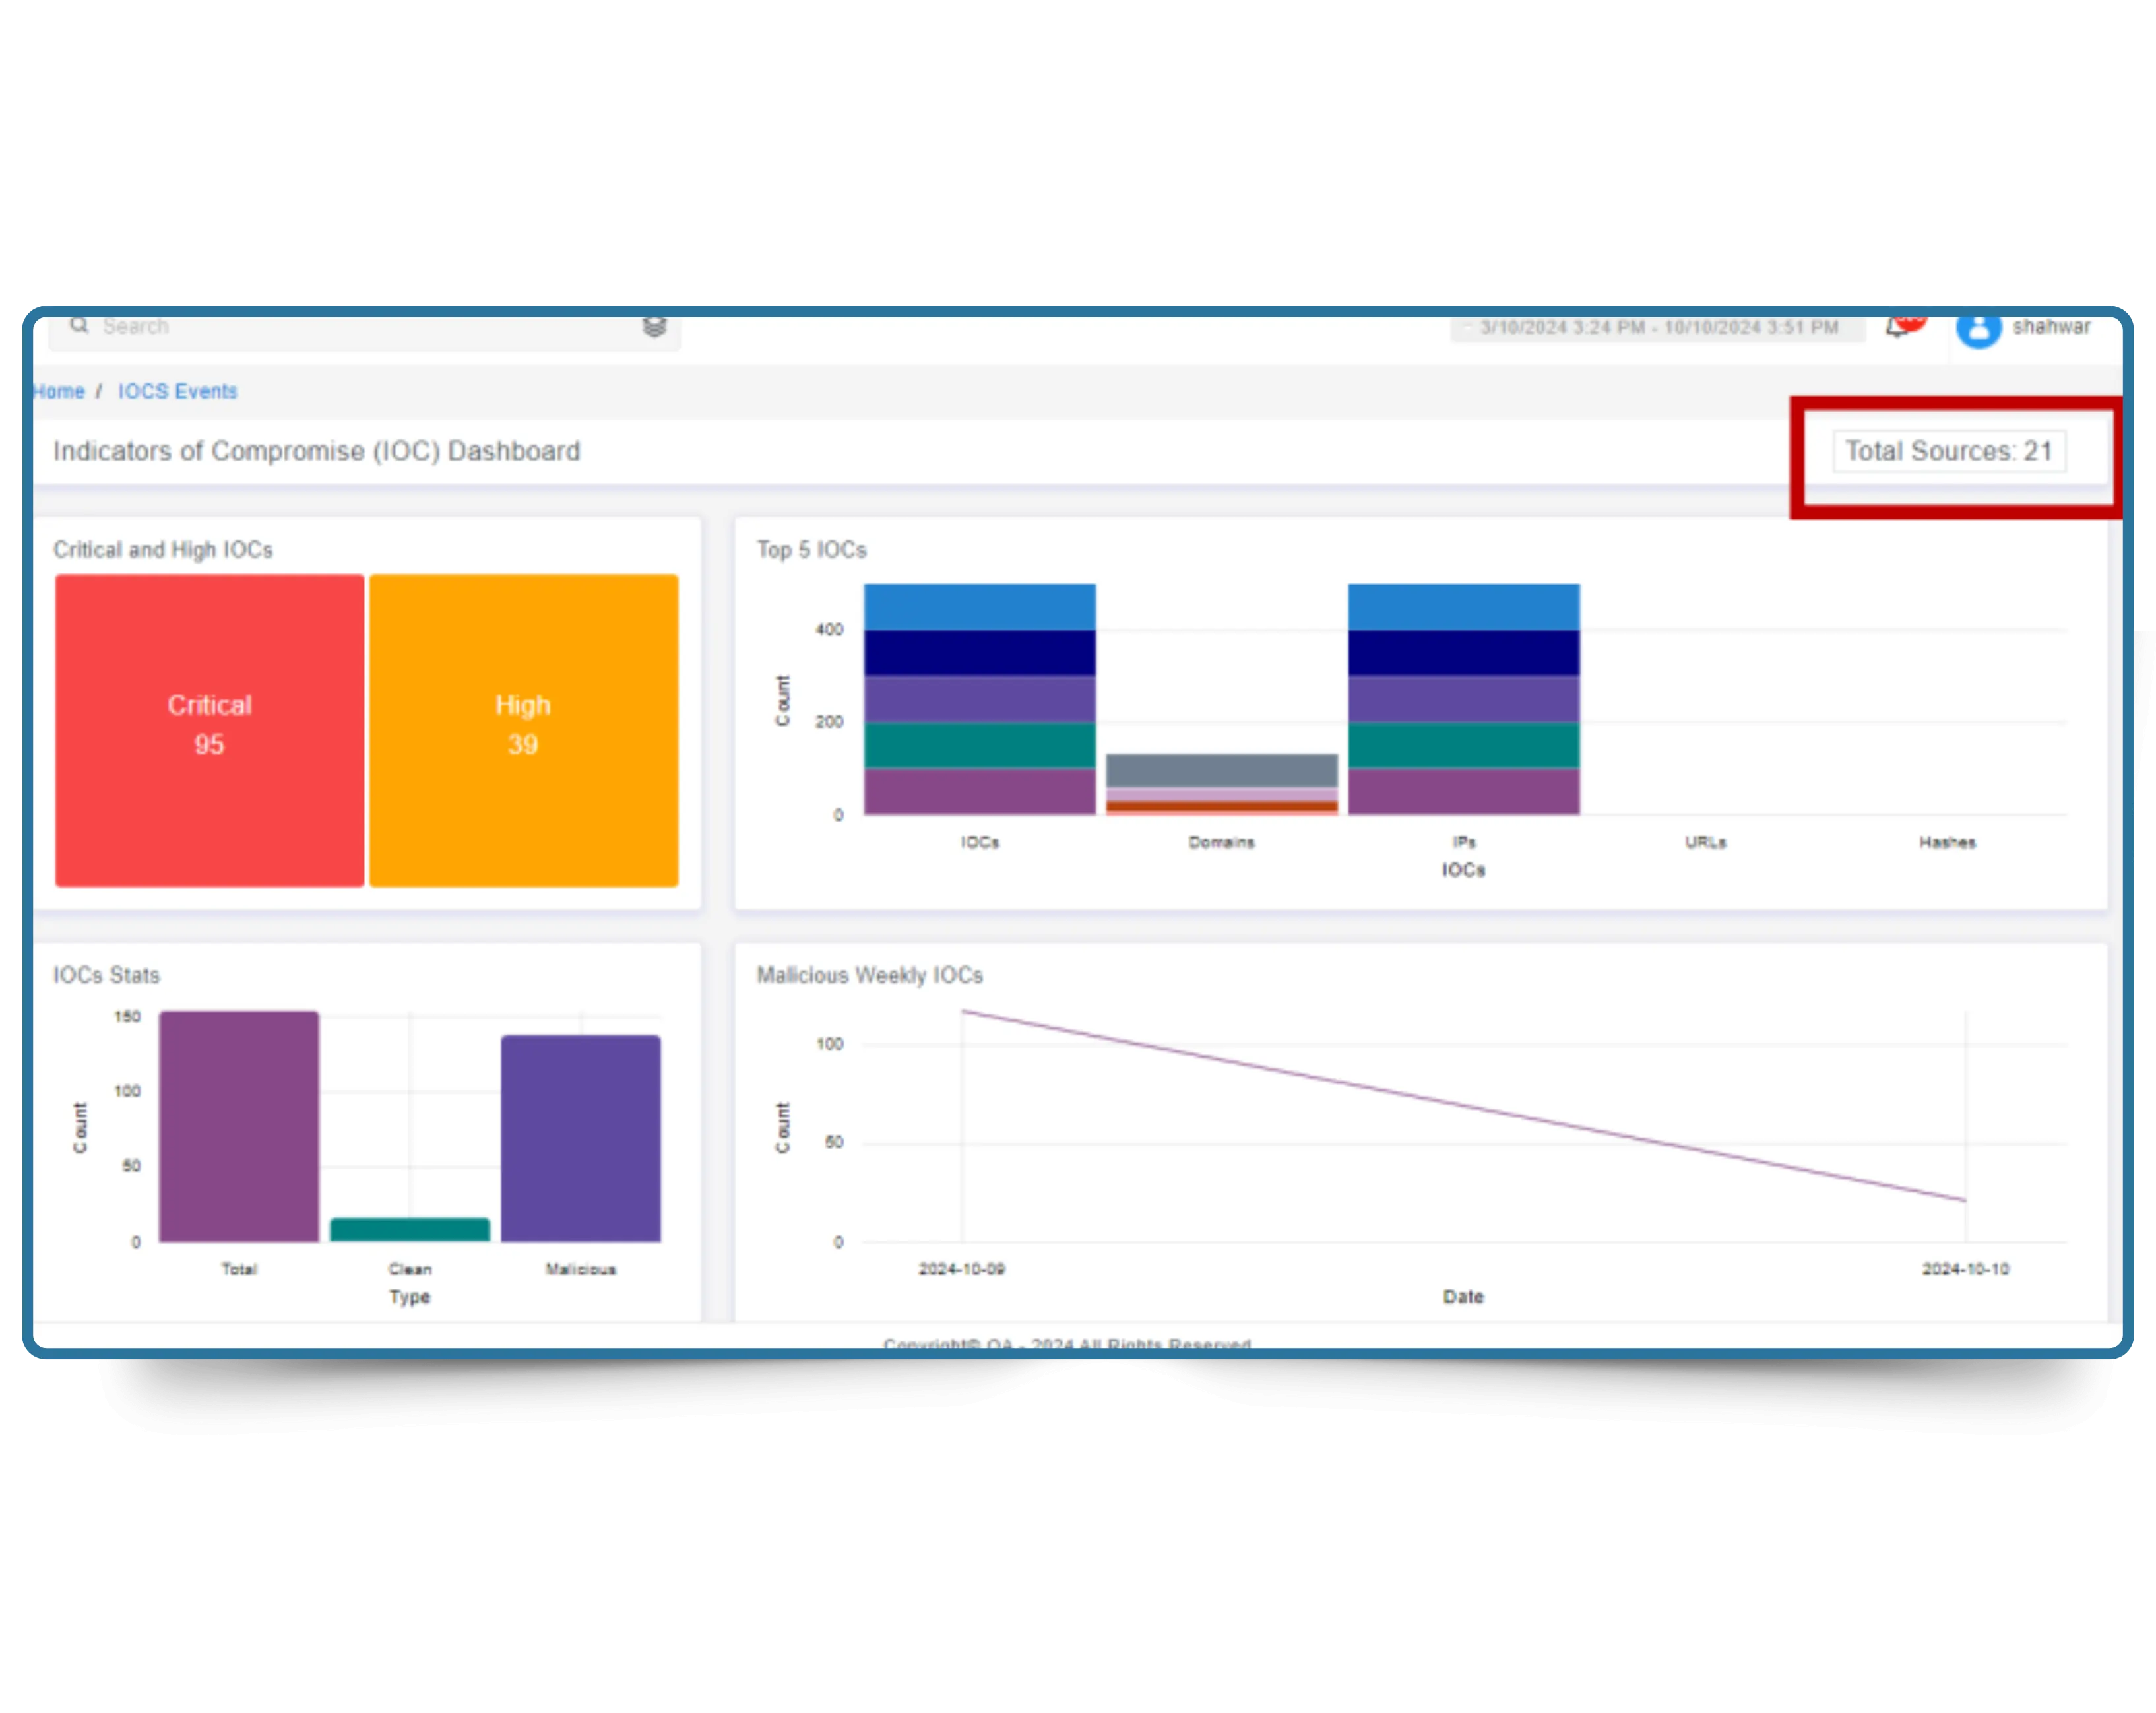This screenshot has height=1713, width=2156.
Task: Click the Malicious bar in IOCs Stats
Action: 580,1138
